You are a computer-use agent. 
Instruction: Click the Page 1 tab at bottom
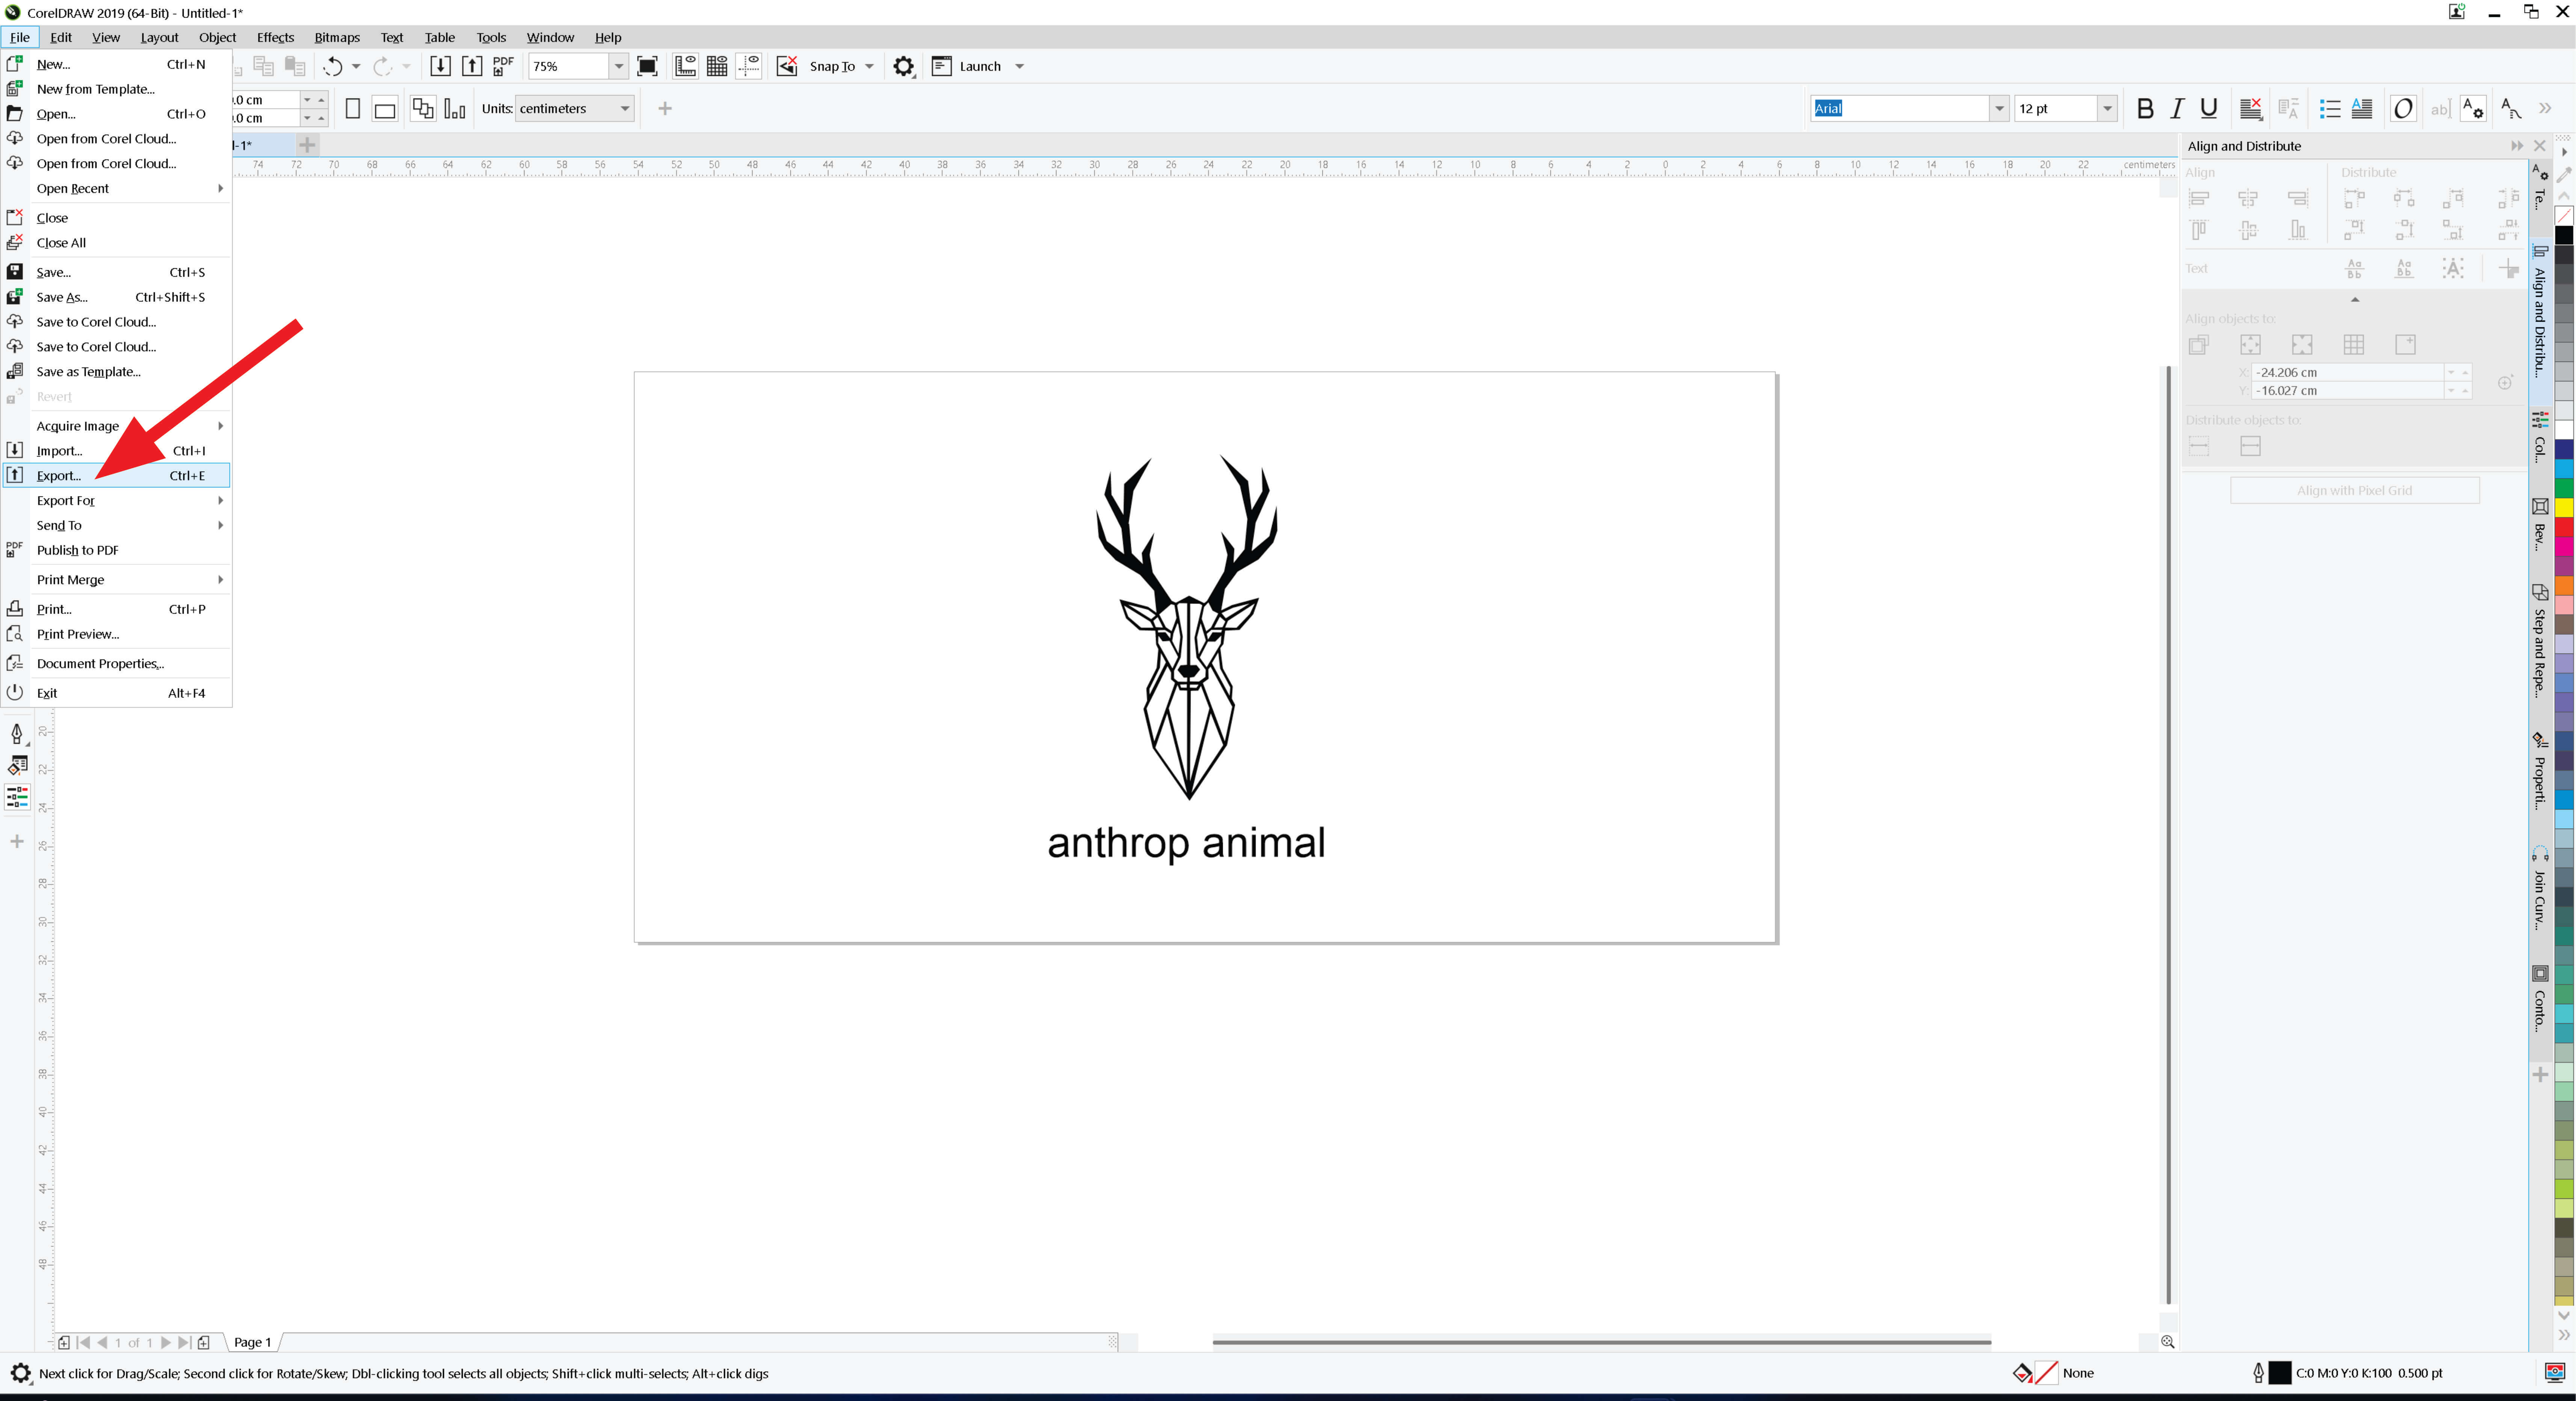pos(252,1342)
